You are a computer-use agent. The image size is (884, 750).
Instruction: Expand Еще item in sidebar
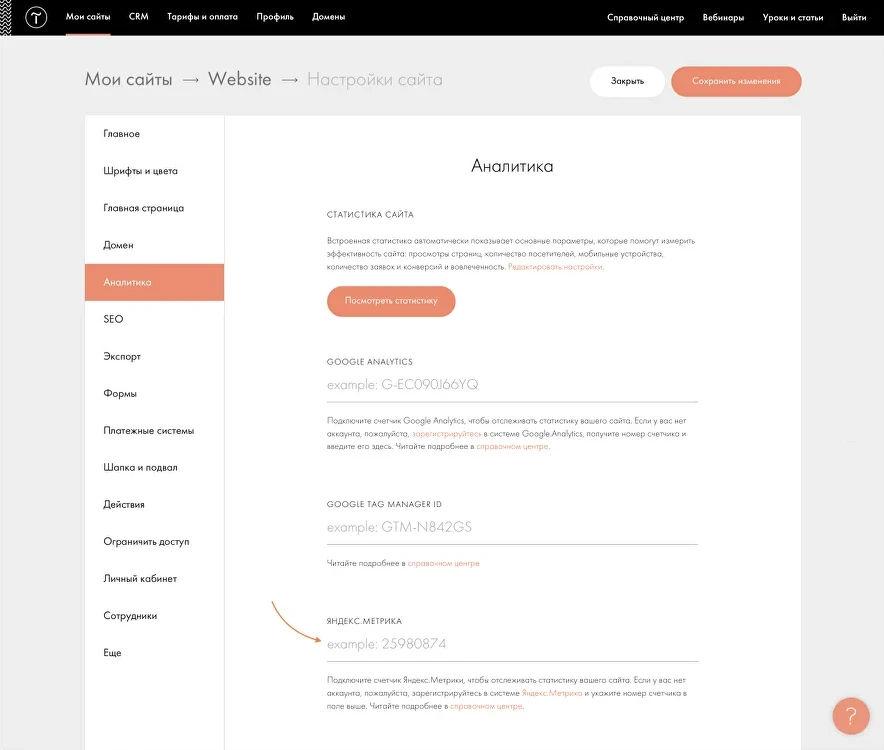click(112, 653)
